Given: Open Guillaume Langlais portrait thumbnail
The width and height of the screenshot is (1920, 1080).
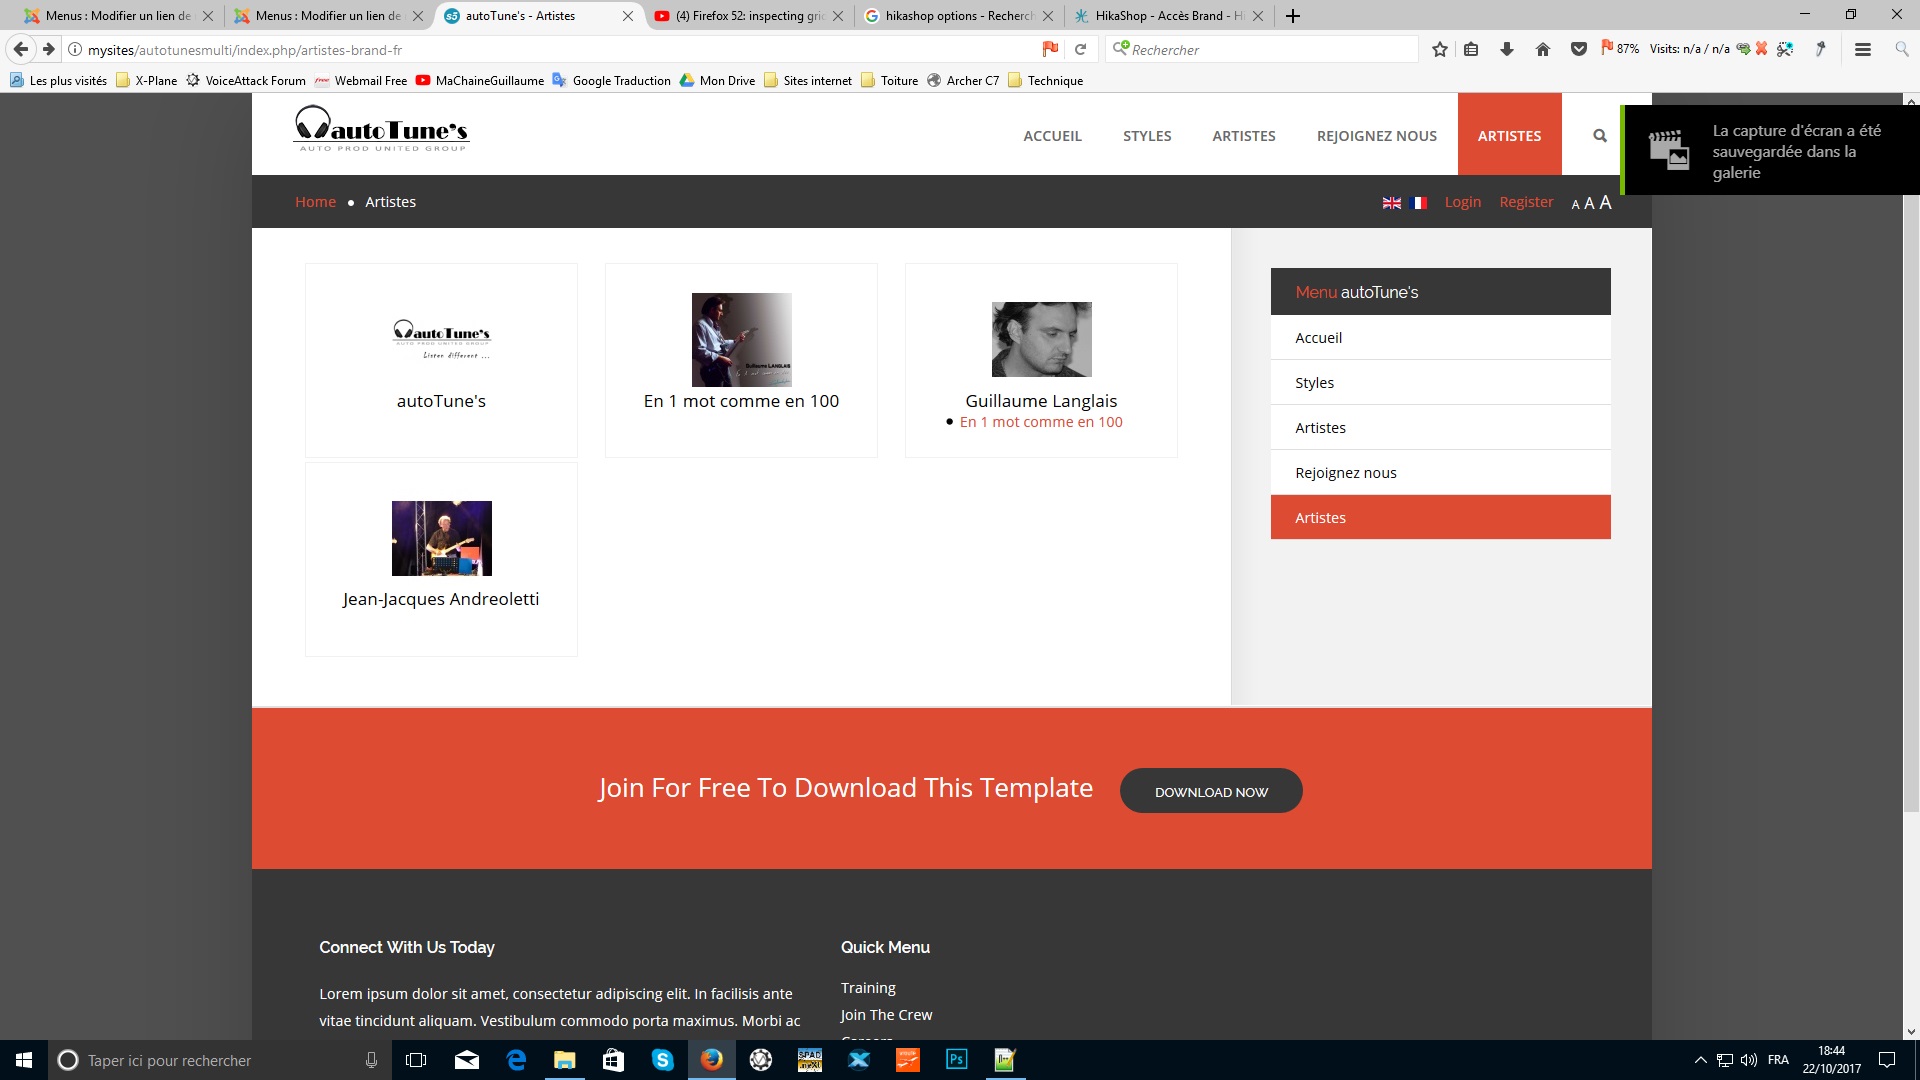Looking at the screenshot, I should click(x=1041, y=339).
